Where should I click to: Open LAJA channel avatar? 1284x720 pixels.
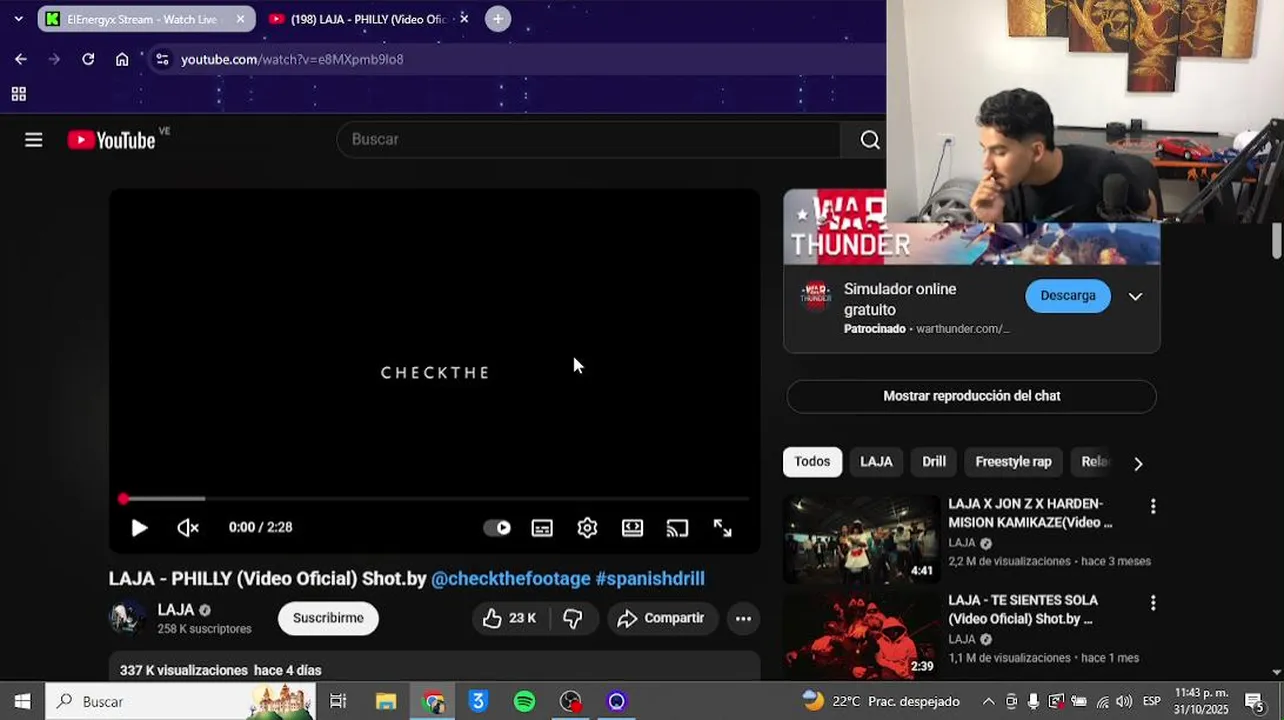click(x=127, y=618)
